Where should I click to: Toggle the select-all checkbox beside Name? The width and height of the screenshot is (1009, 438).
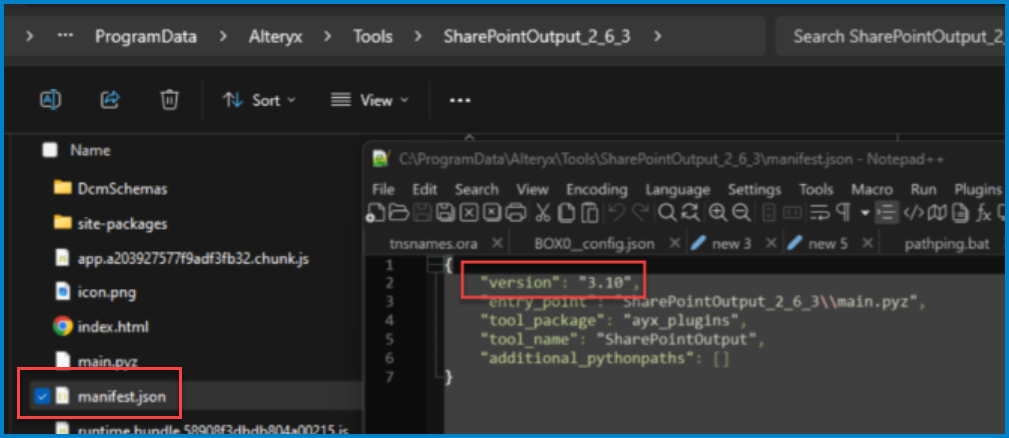(x=49, y=150)
